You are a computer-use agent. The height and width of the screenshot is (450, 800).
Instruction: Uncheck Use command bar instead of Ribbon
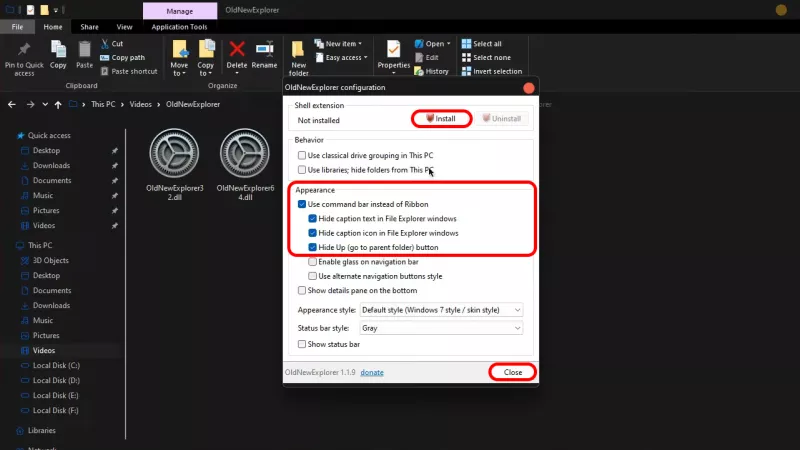pyautogui.click(x=302, y=204)
